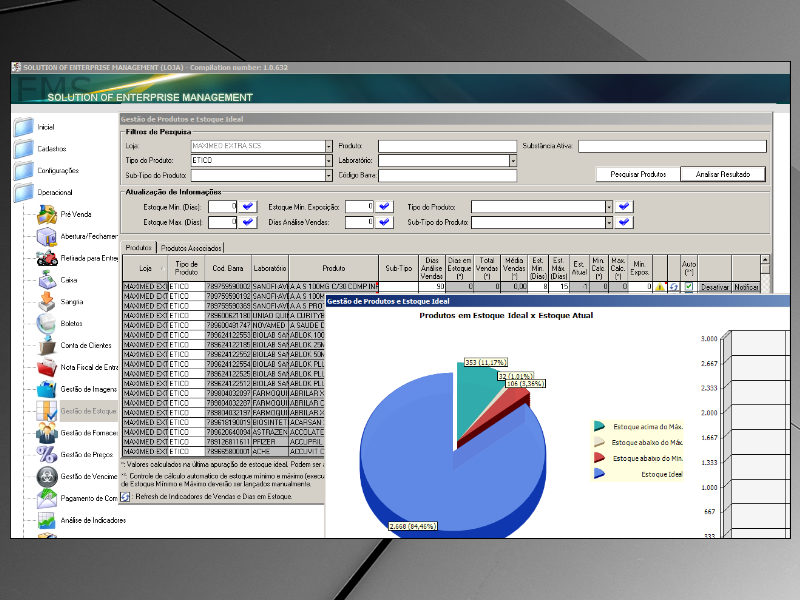The width and height of the screenshot is (800, 600).
Task: Click Estoque abaixo do Mín. legend swatch
Action: coord(599,458)
